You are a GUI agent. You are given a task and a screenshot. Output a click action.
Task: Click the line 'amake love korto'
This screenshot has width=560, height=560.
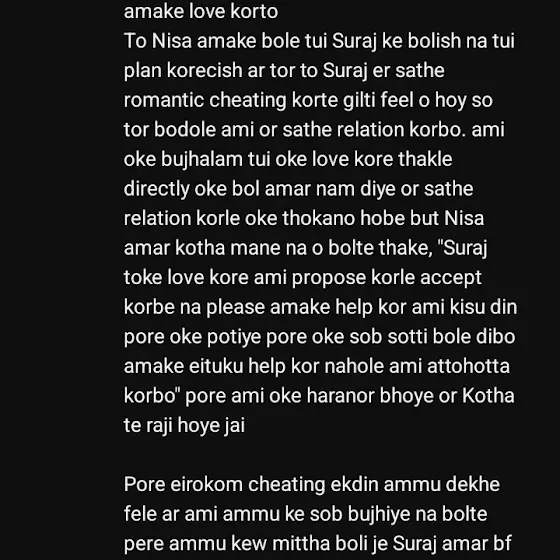(201, 11)
